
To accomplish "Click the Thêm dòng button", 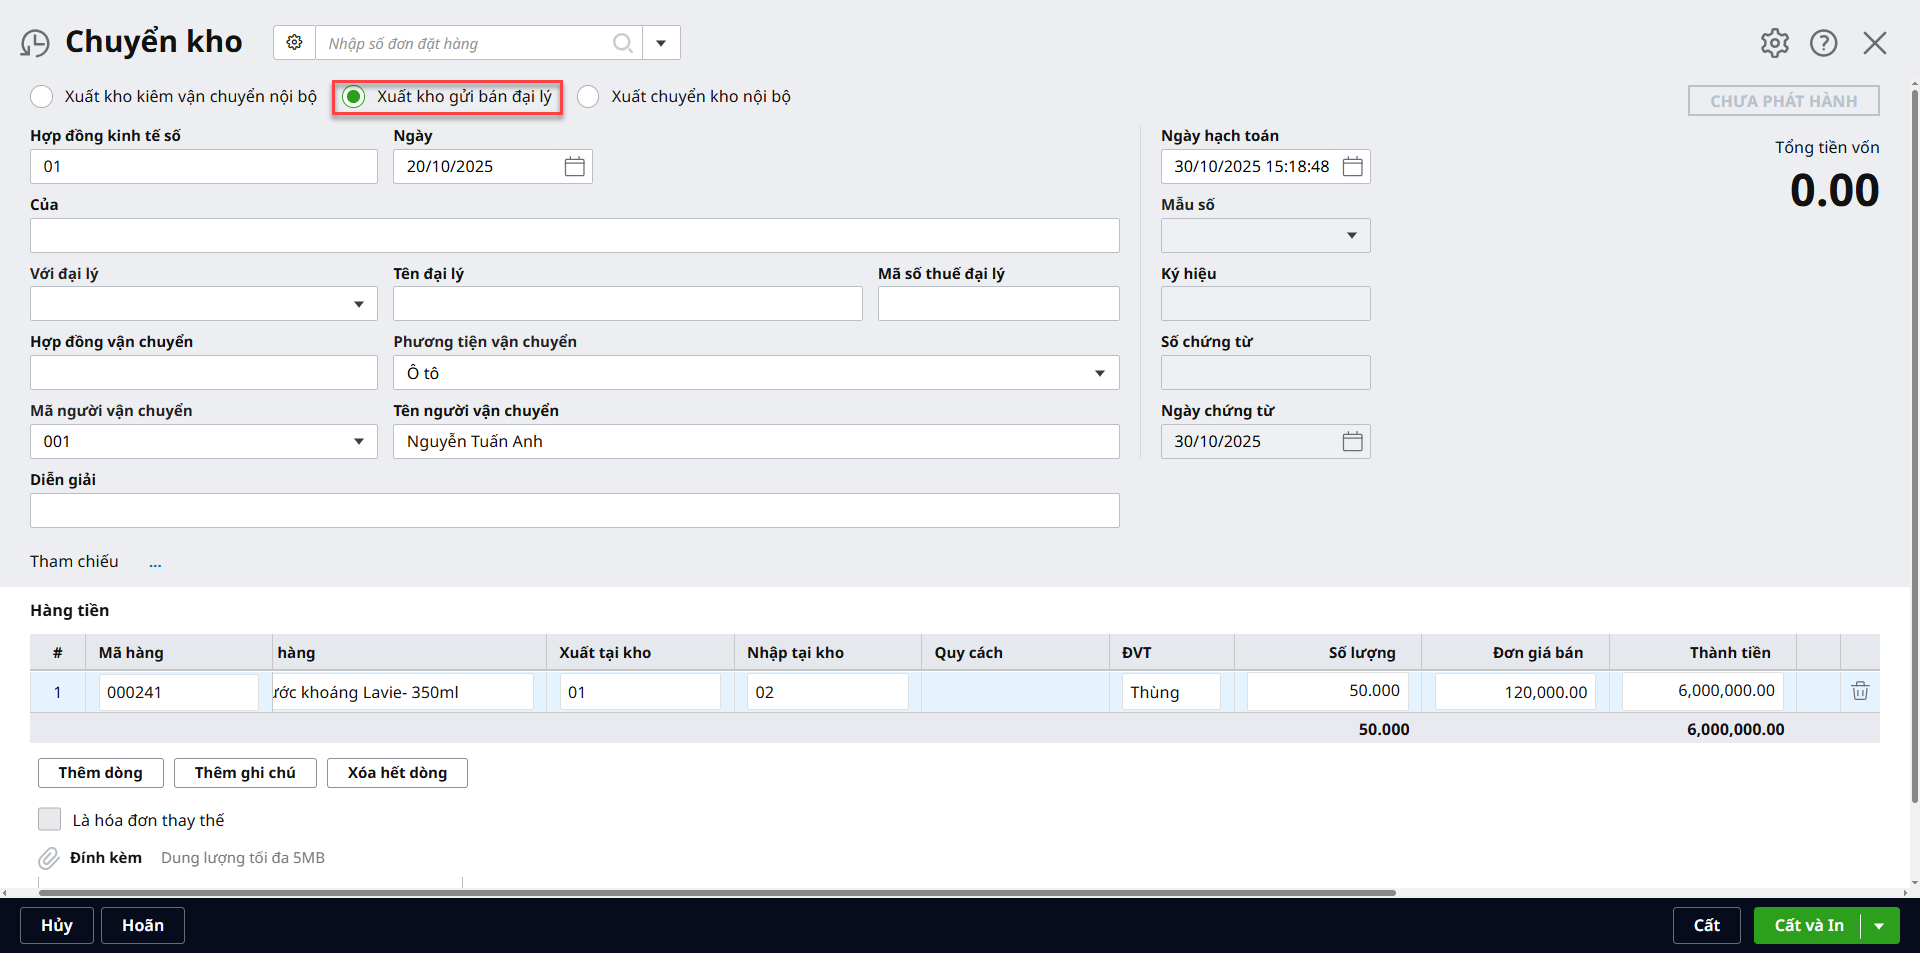I will point(100,773).
